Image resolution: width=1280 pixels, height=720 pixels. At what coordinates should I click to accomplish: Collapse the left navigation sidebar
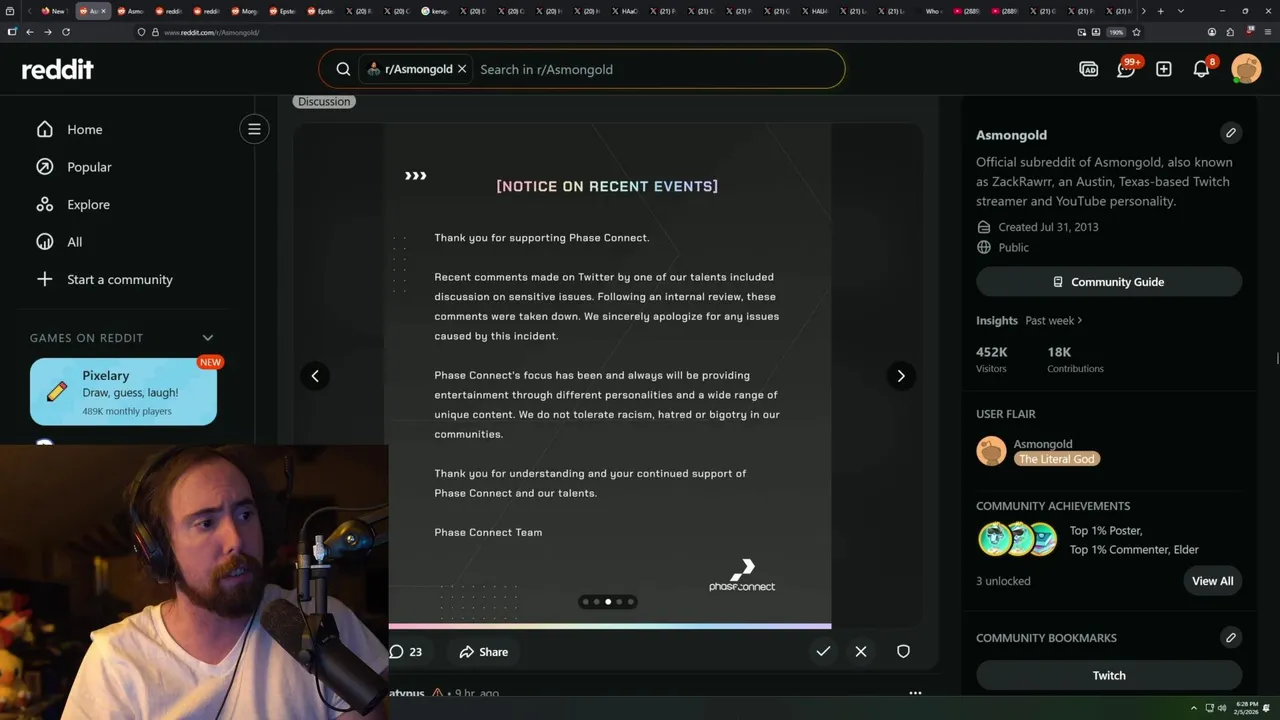click(254, 129)
